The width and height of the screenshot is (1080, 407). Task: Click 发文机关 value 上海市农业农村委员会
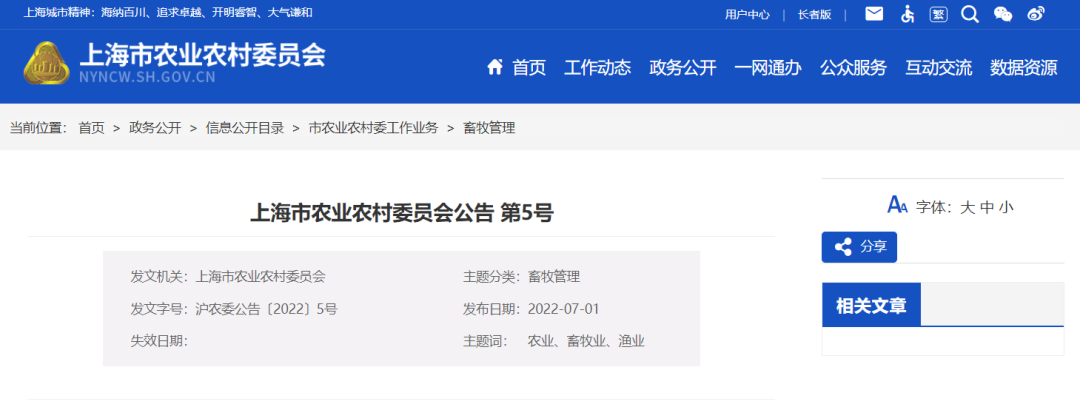point(260,277)
